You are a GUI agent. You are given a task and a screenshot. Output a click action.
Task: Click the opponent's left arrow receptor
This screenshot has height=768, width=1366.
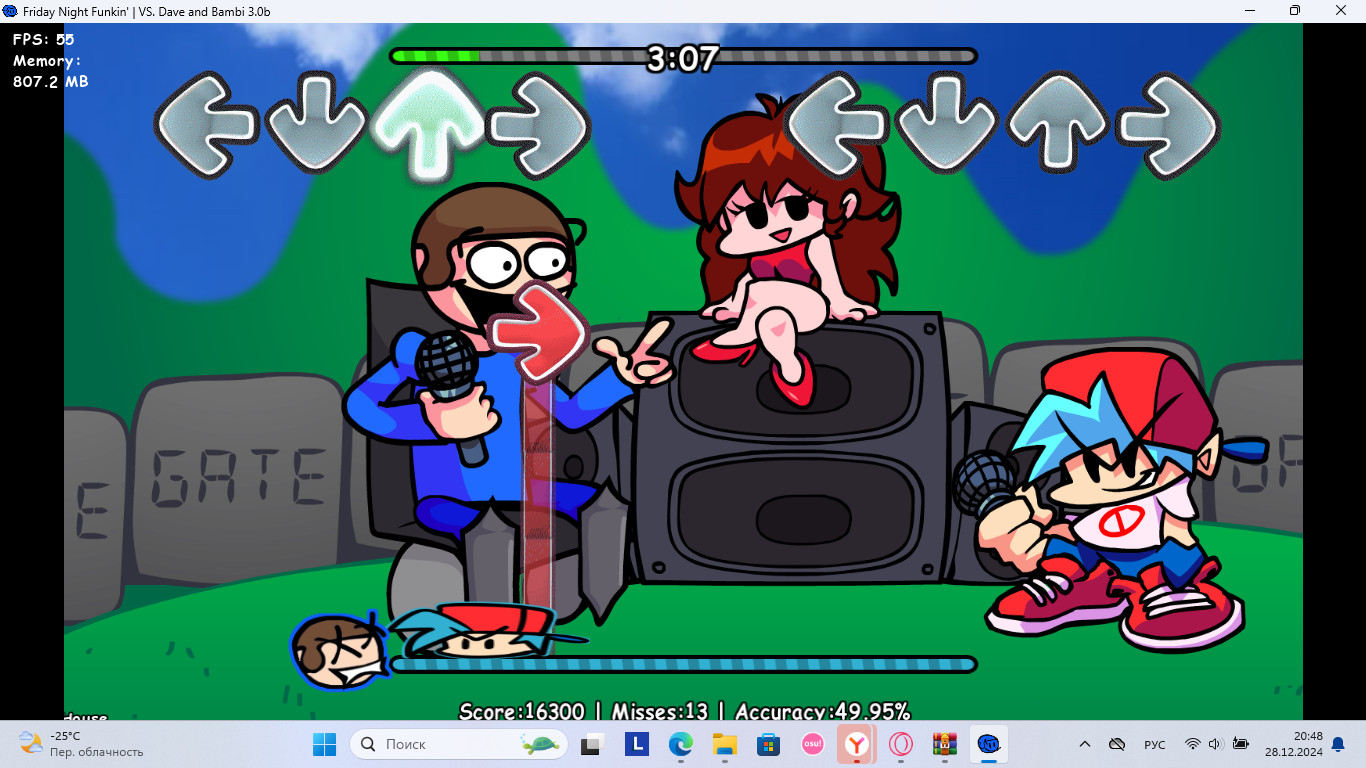pos(205,126)
